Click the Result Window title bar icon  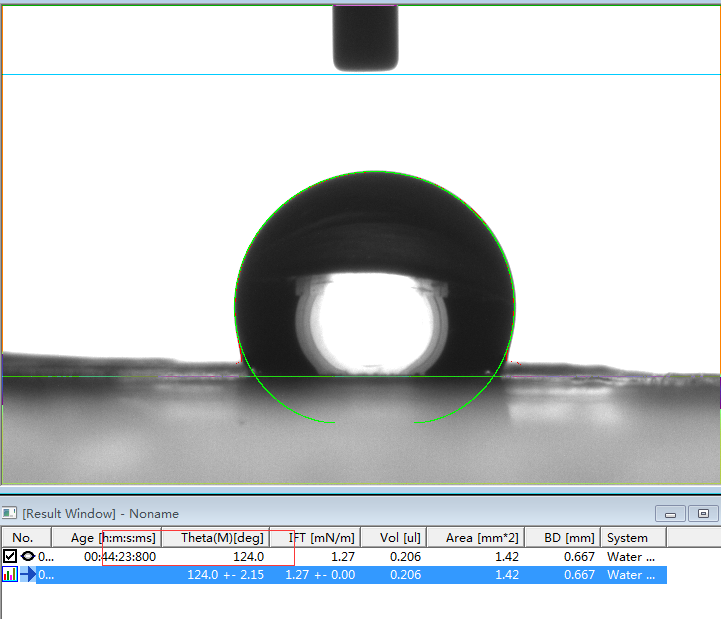click(x=10, y=513)
